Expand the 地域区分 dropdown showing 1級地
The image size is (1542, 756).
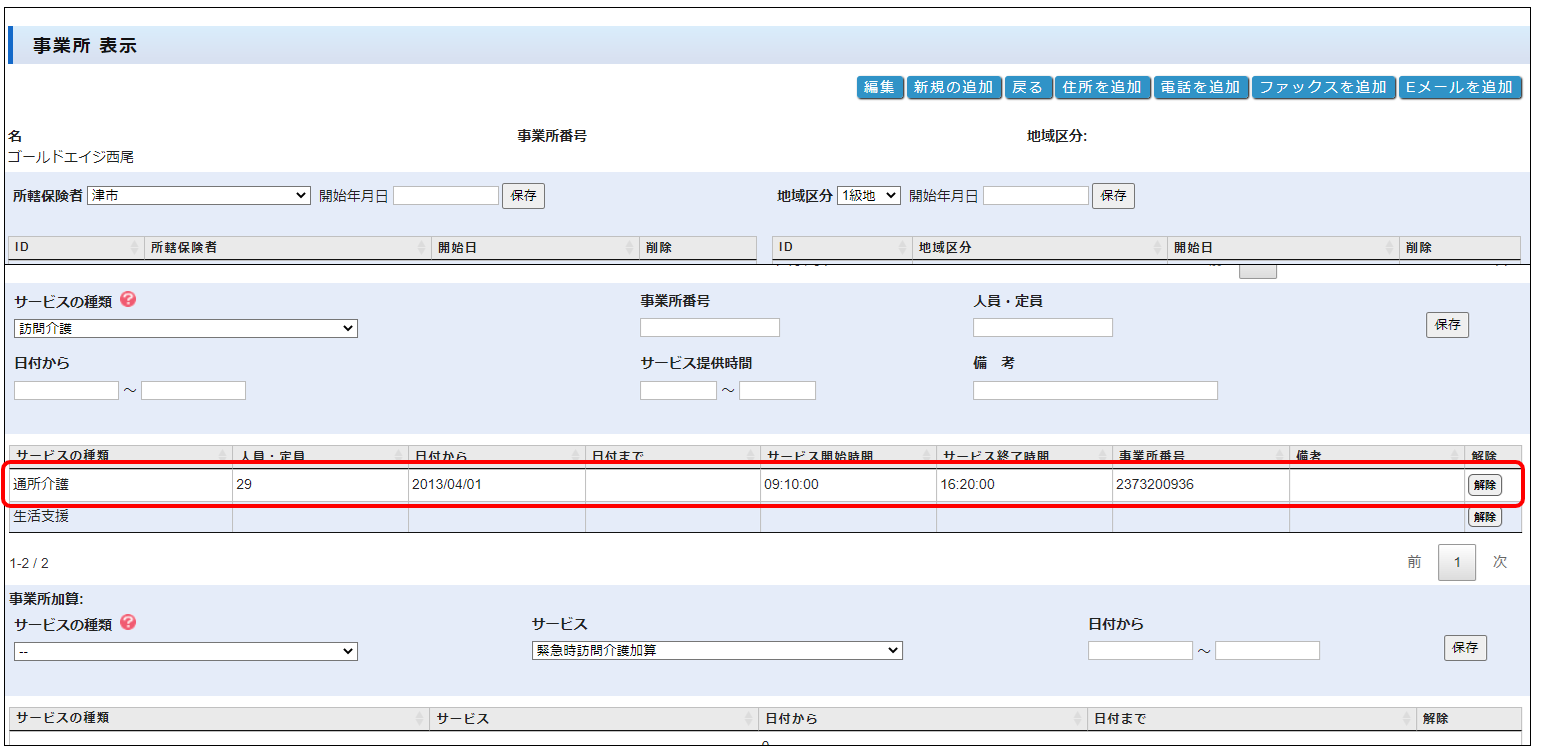[x=868, y=196]
